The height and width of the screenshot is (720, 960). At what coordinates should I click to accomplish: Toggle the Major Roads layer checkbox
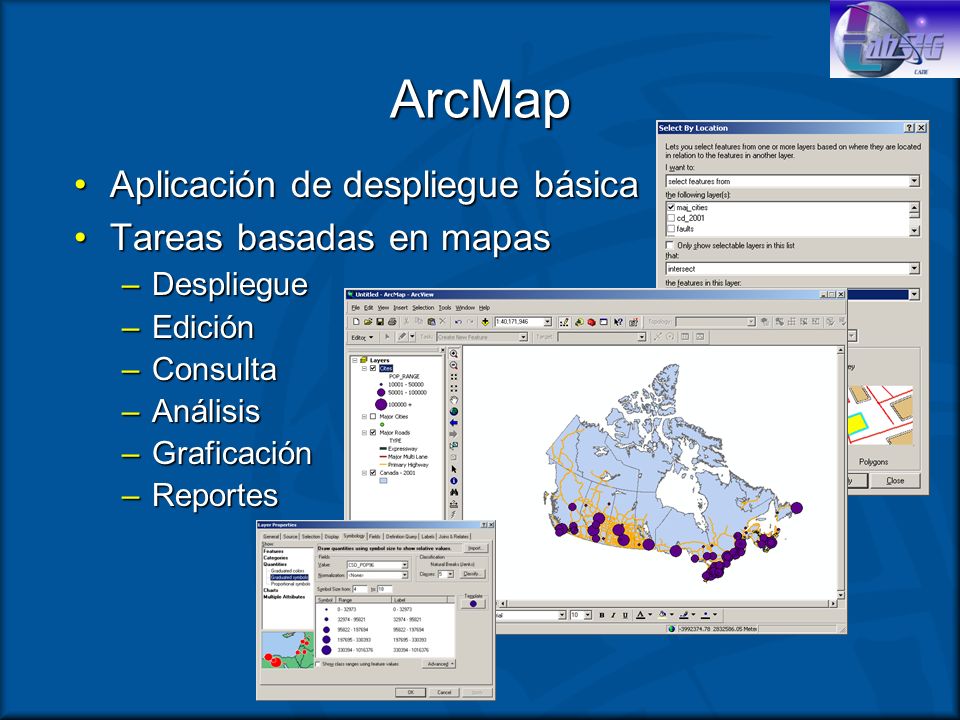coord(373,432)
